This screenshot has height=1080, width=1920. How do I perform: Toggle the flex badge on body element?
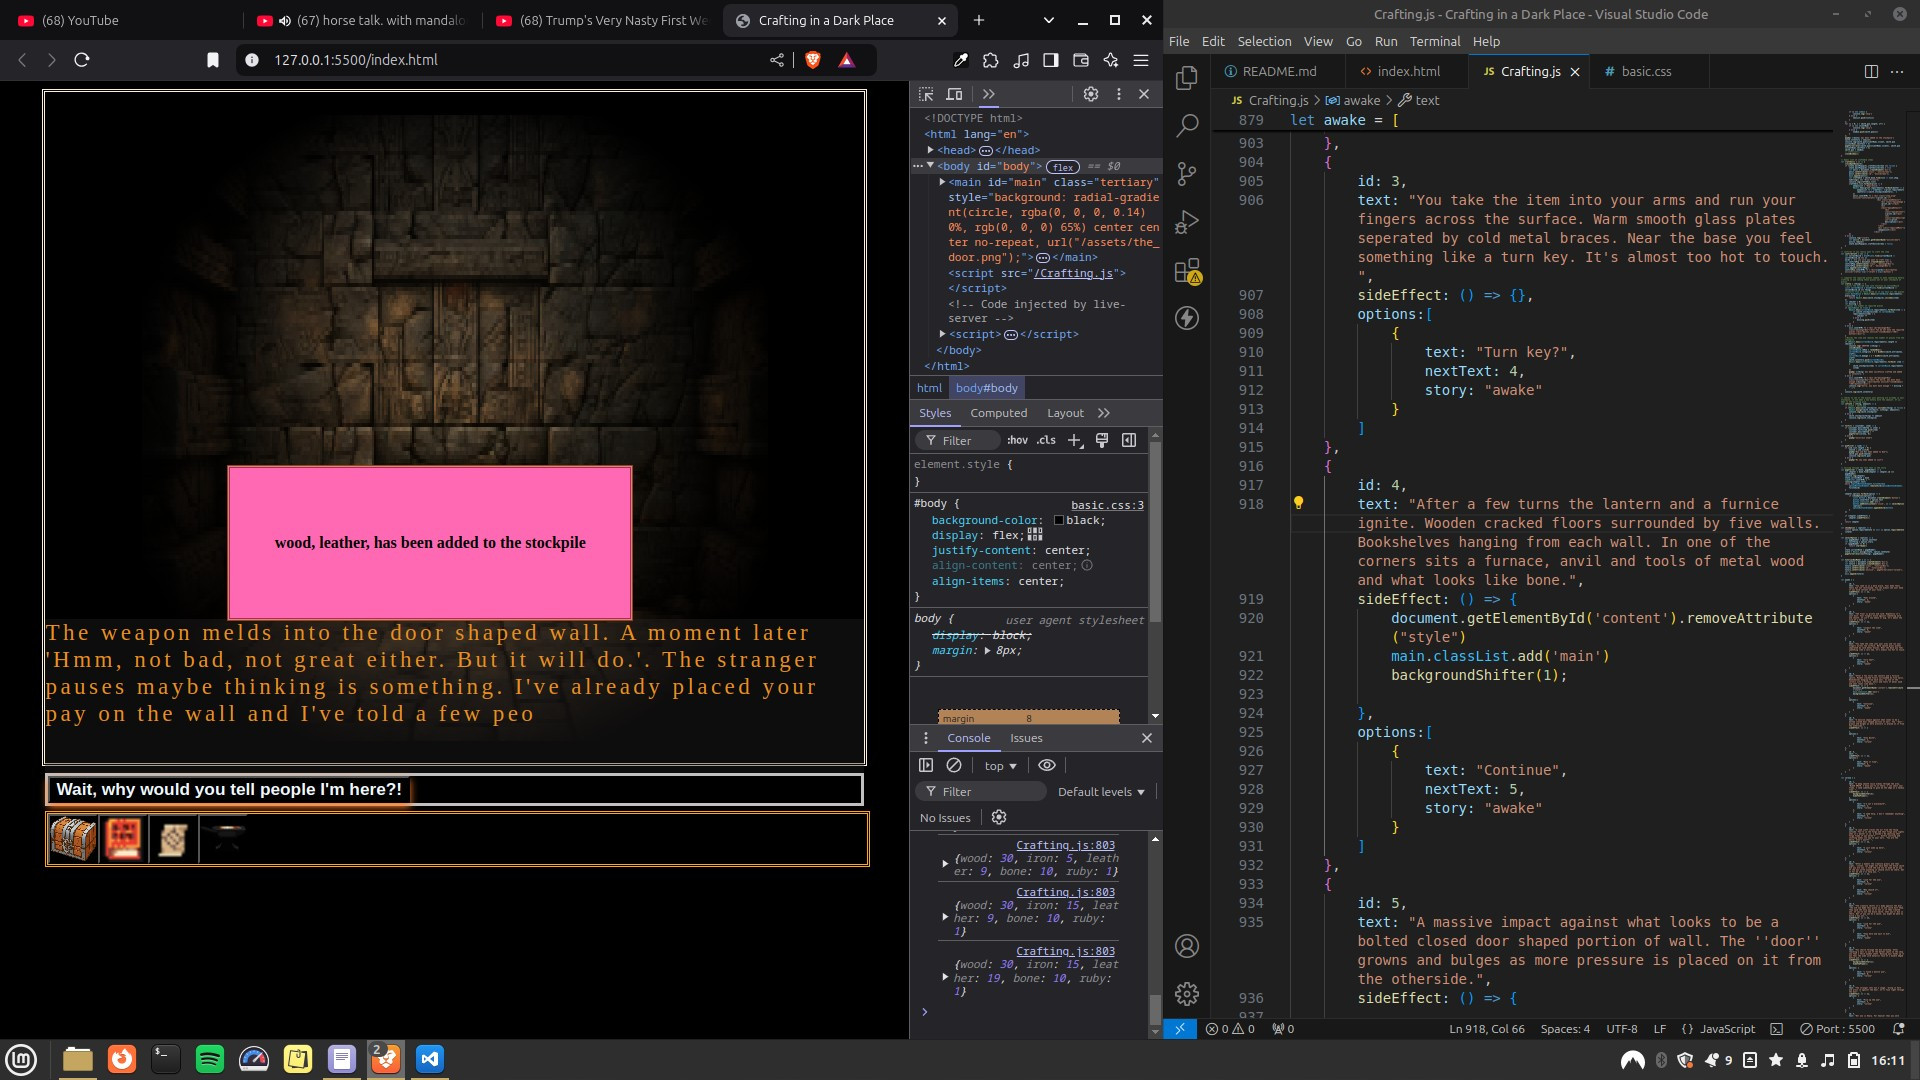(1064, 167)
